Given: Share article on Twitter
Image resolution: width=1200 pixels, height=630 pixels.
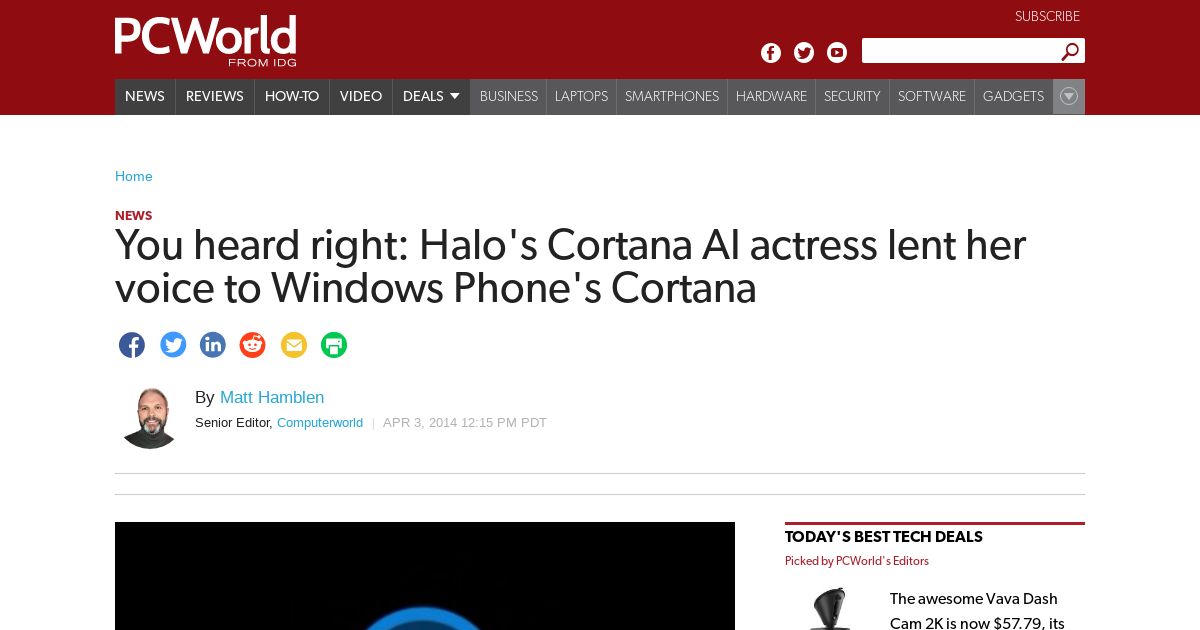Looking at the screenshot, I should [x=173, y=345].
